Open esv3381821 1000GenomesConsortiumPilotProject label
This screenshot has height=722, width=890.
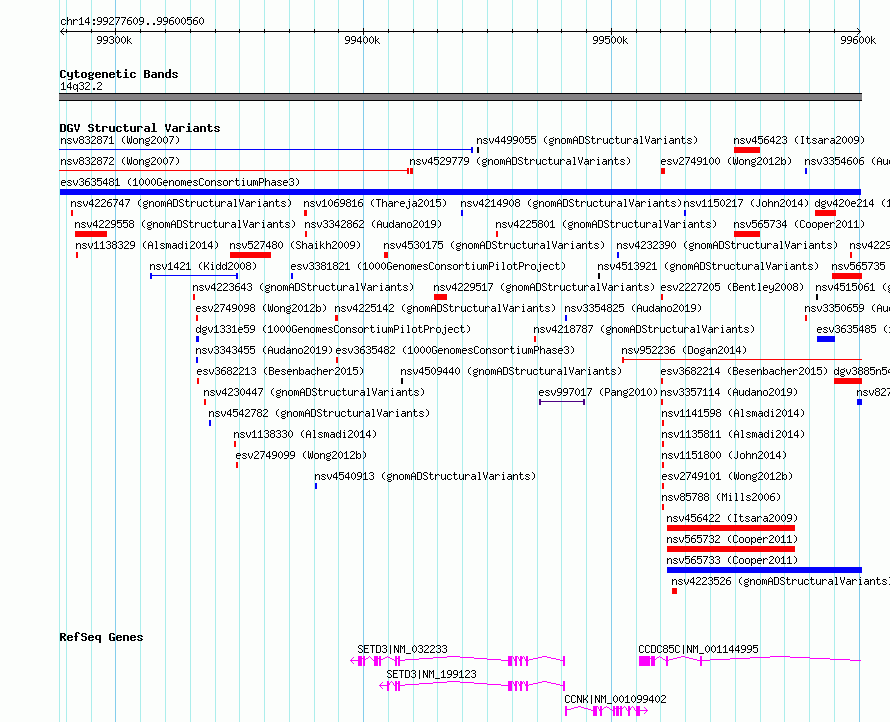428,266
